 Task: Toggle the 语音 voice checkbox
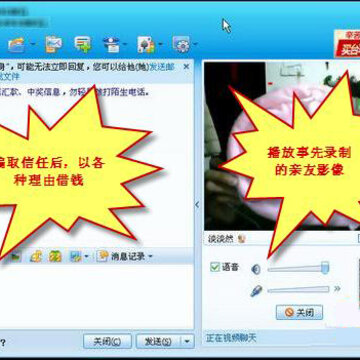(215, 267)
